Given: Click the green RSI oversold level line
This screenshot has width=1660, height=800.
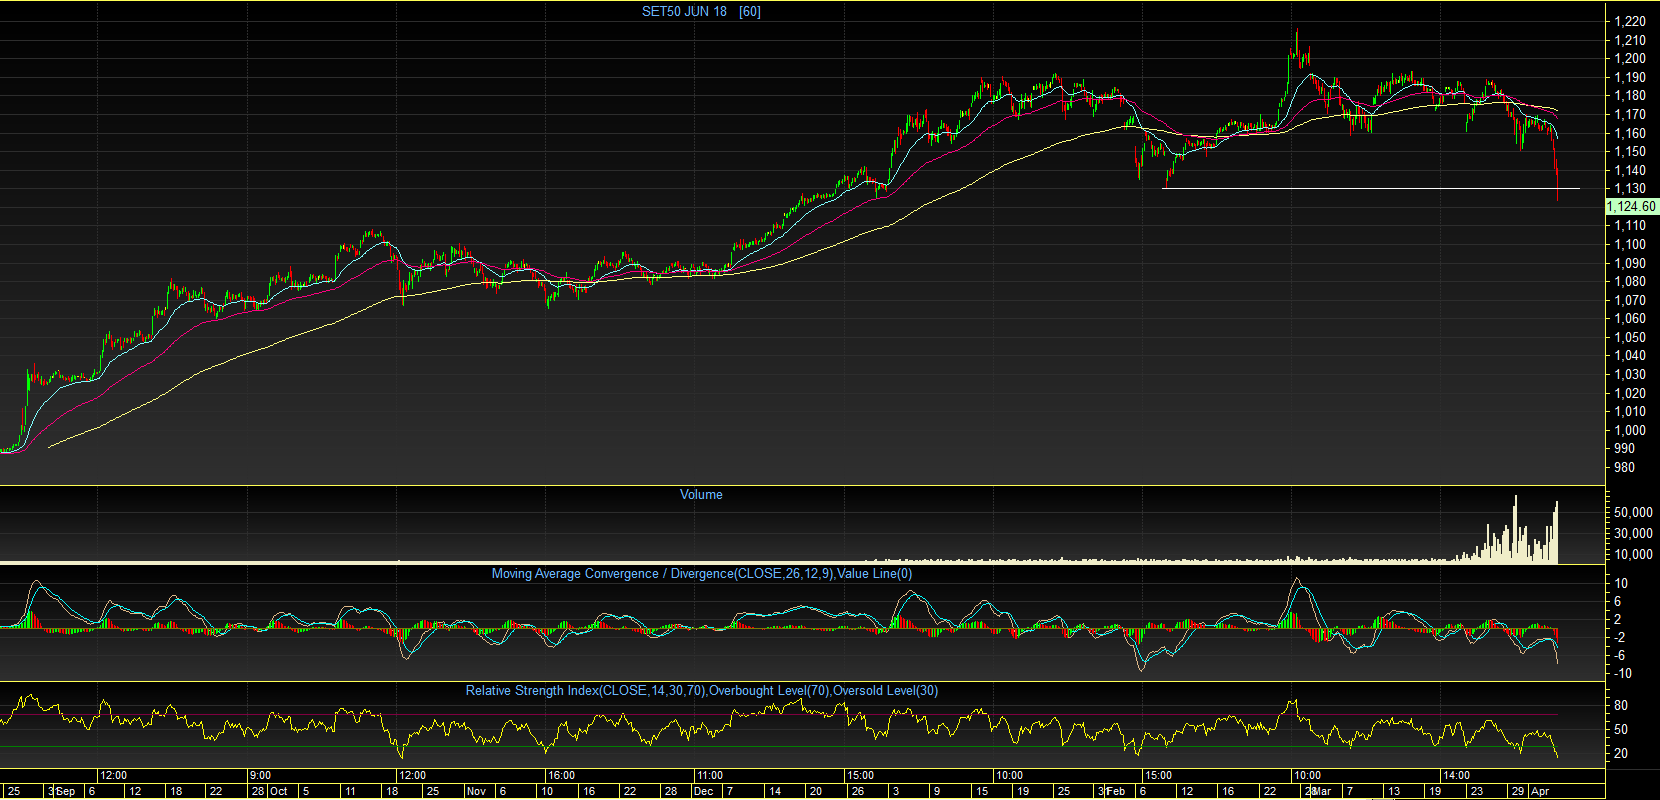Looking at the screenshot, I should tap(780, 746).
